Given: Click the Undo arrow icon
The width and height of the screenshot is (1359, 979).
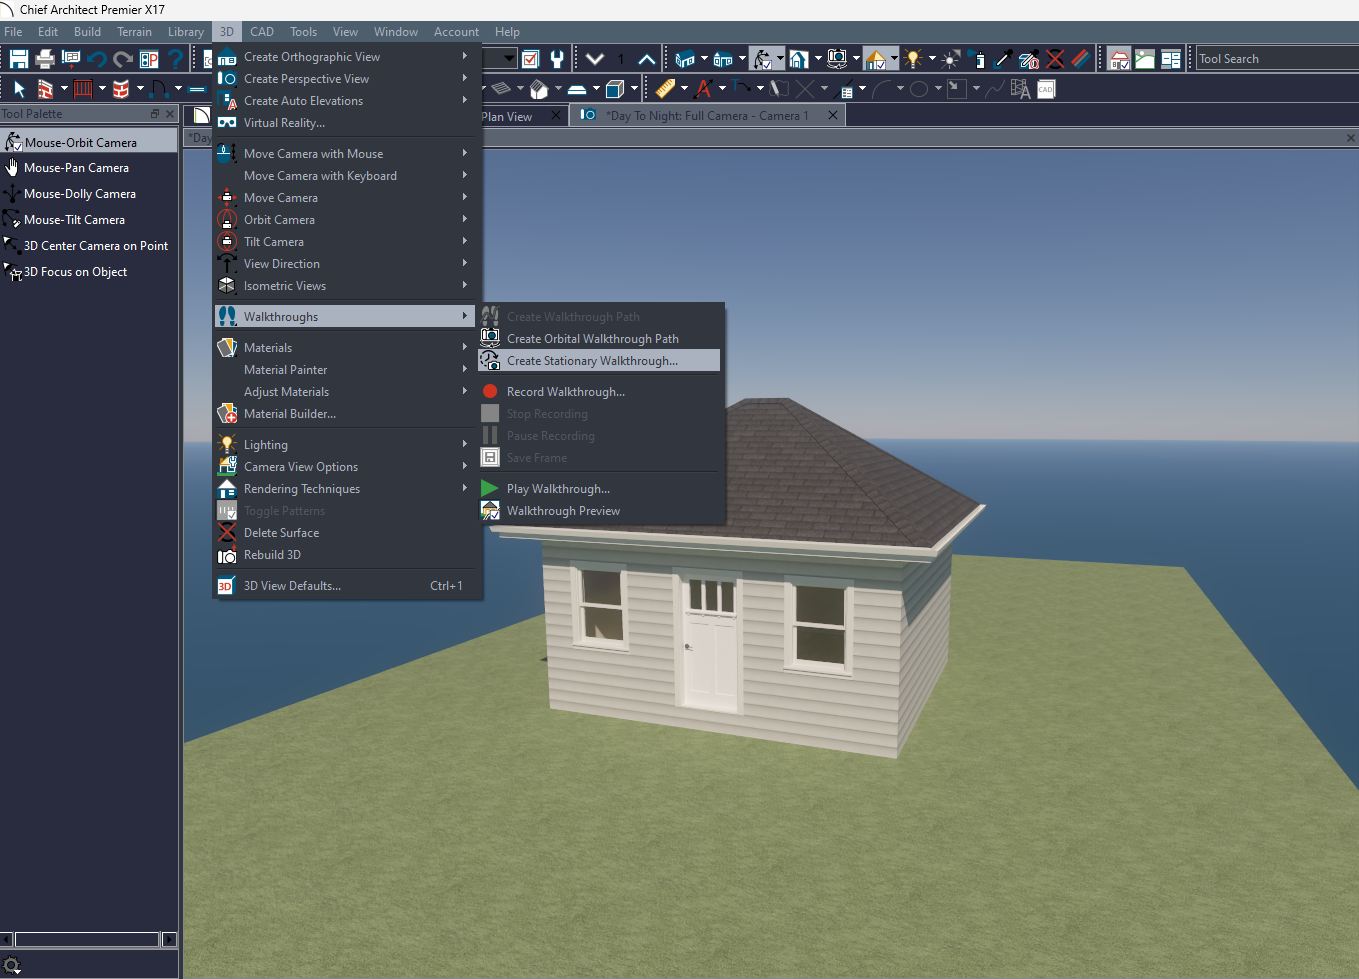Looking at the screenshot, I should (x=97, y=59).
